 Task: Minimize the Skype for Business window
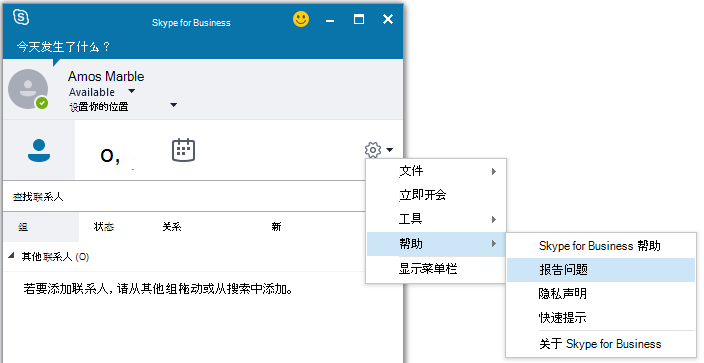330,20
